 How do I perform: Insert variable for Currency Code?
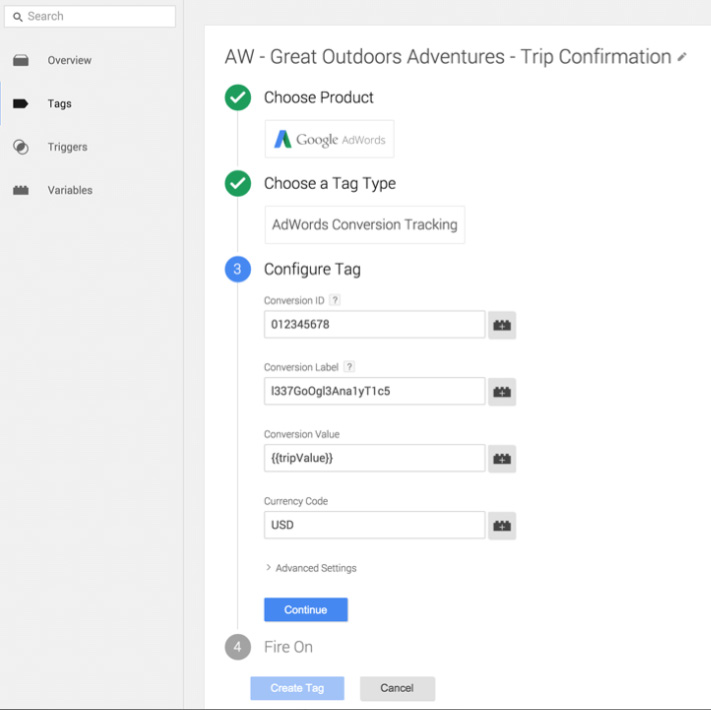pos(502,525)
